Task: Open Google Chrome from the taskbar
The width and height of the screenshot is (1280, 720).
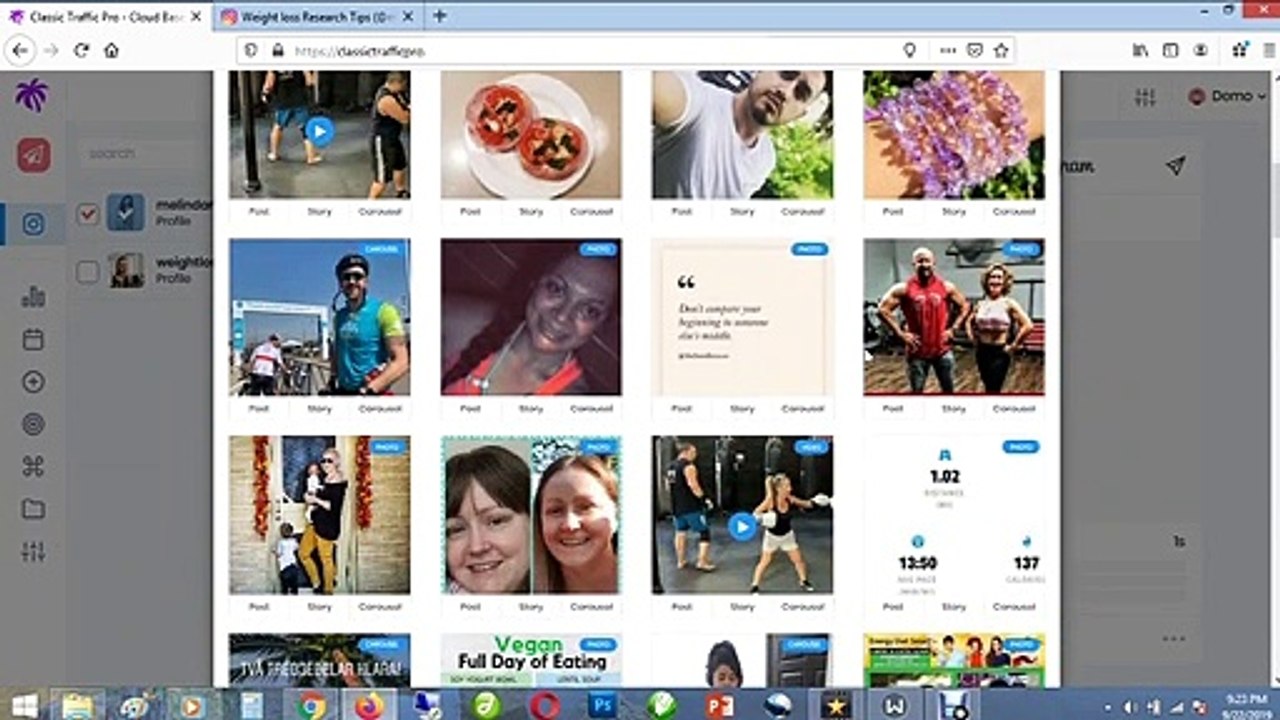Action: pyautogui.click(x=311, y=705)
